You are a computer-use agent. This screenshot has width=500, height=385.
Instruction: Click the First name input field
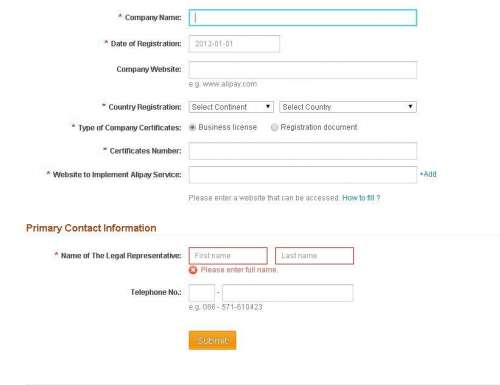click(228, 256)
